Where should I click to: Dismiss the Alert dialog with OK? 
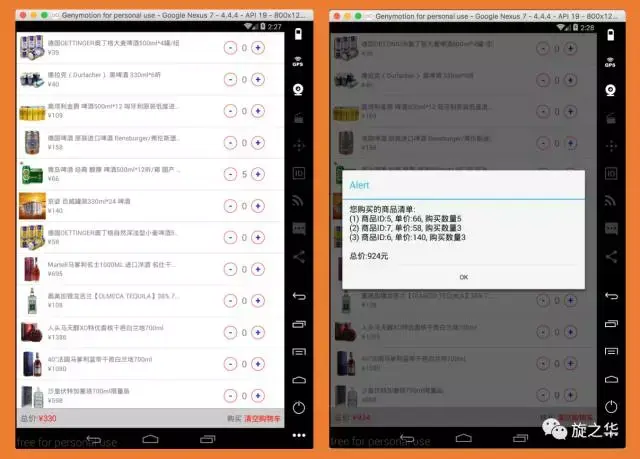(x=464, y=277)
